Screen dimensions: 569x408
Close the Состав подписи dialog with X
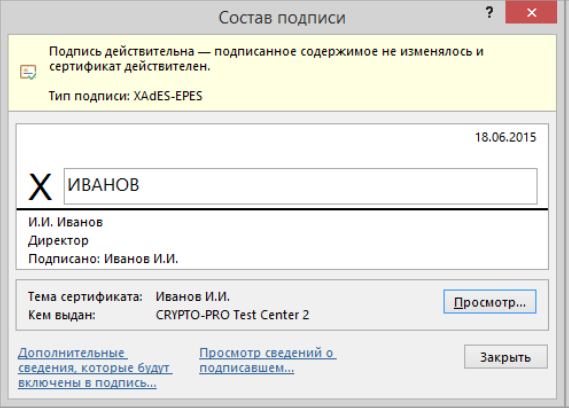531,13
